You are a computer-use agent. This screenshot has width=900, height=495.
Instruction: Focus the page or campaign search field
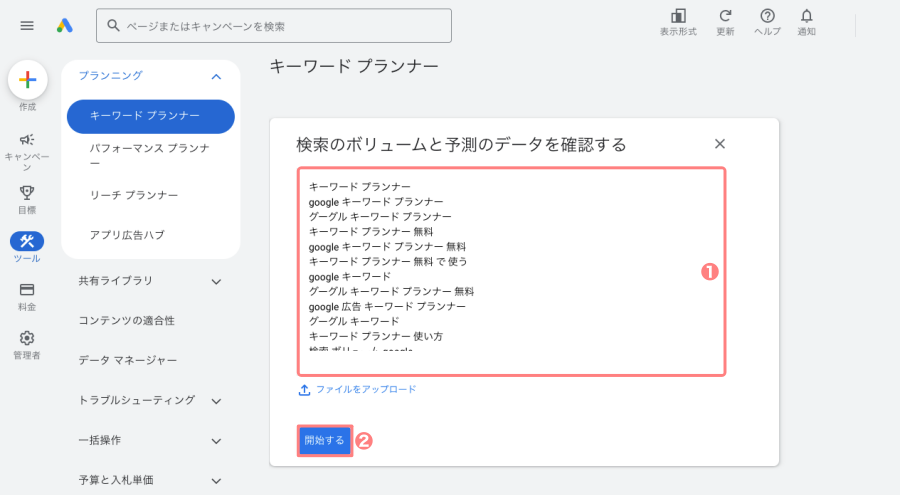[274, 26]
